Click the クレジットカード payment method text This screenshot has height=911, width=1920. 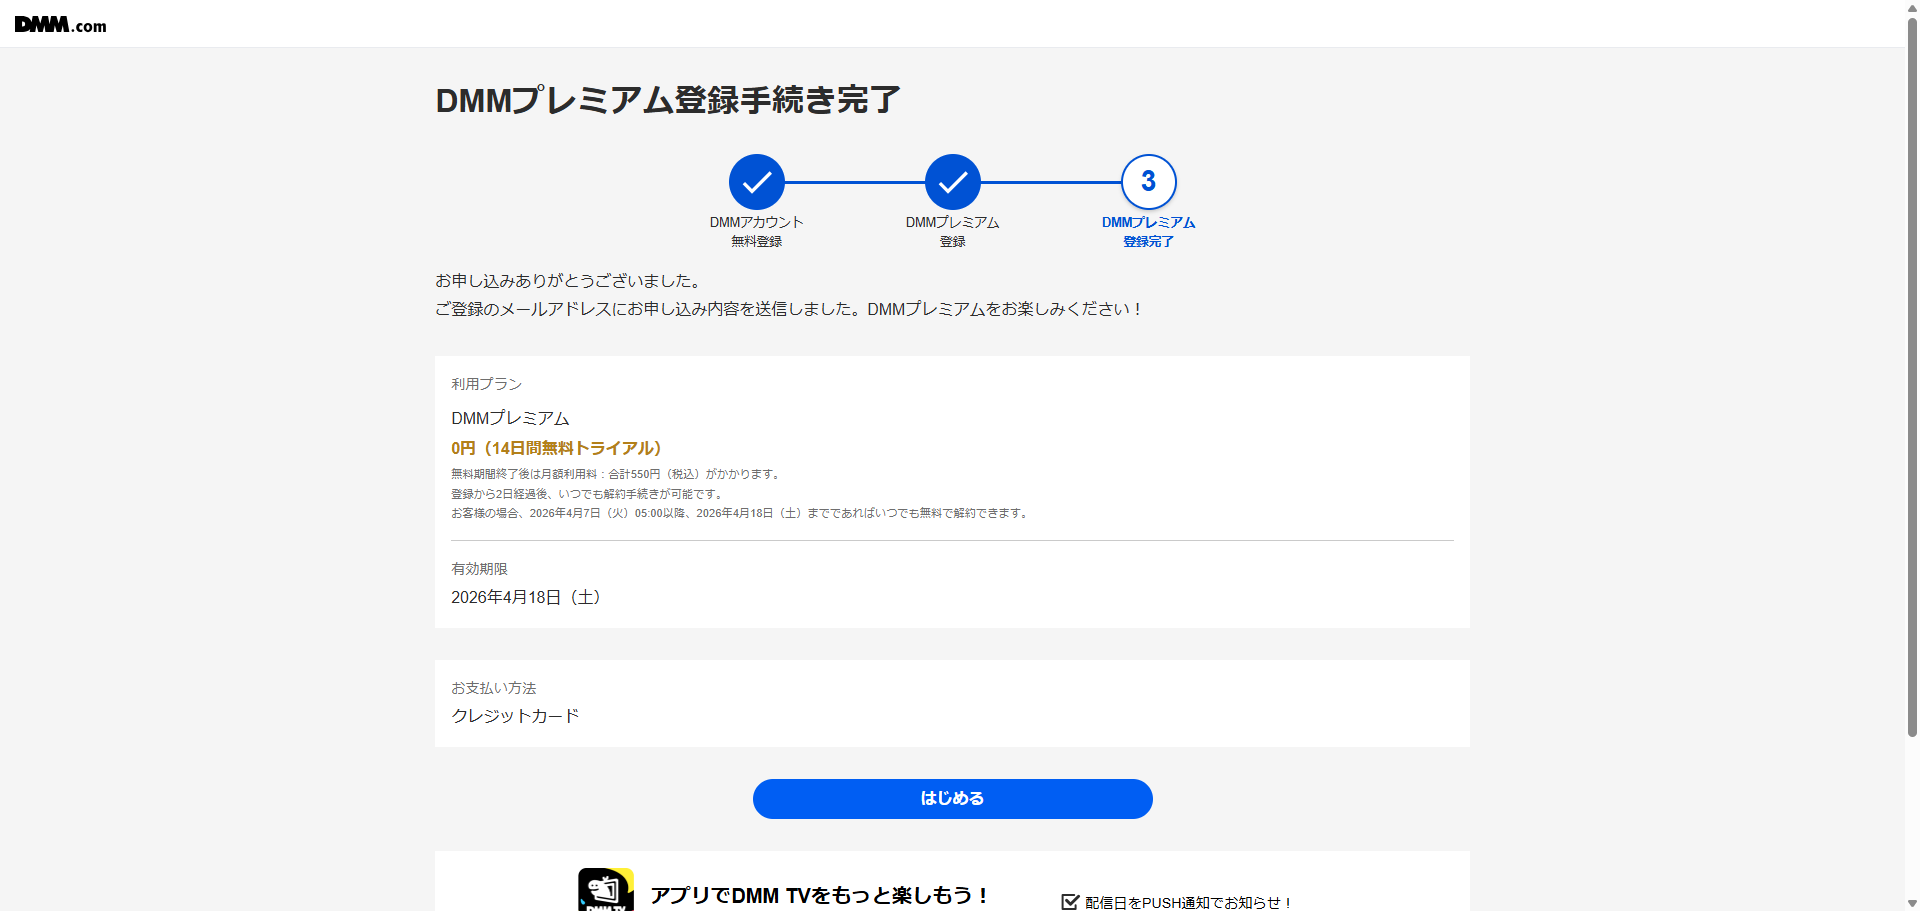[x=515, y=716]
